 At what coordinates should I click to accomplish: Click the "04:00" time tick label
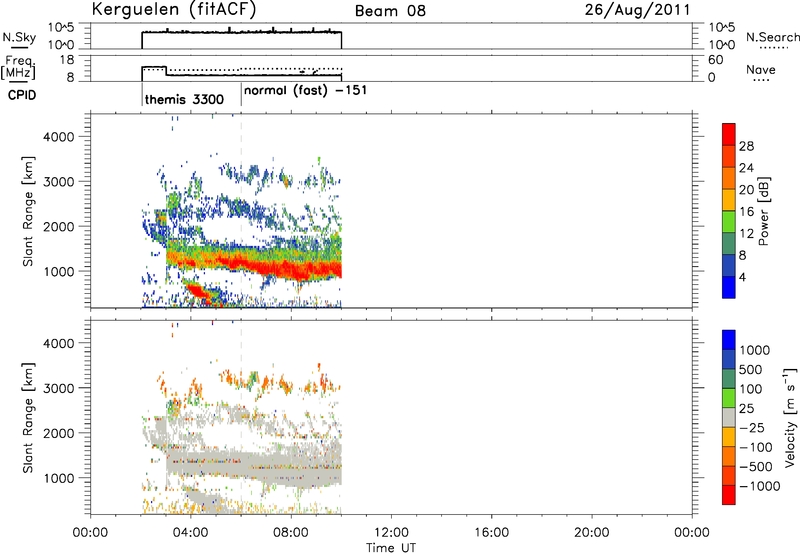[x=190, y=533]
